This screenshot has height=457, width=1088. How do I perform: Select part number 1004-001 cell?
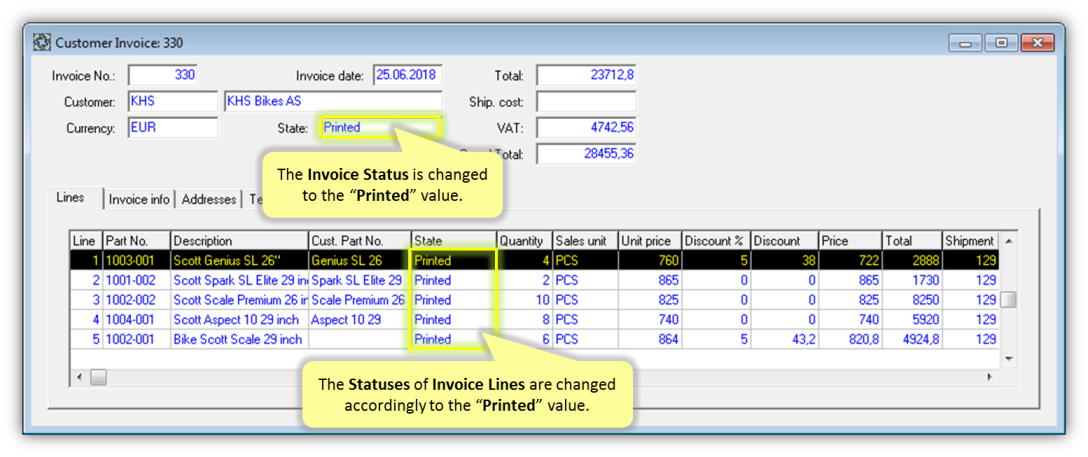point(137,320)
